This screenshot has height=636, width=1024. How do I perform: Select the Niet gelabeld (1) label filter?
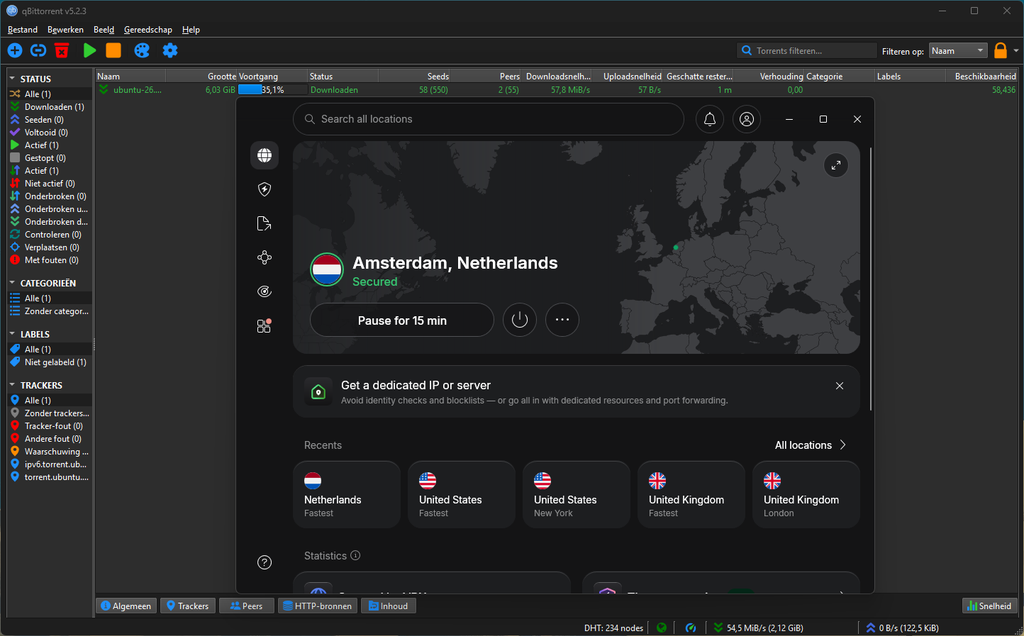[x=50, y=362]
